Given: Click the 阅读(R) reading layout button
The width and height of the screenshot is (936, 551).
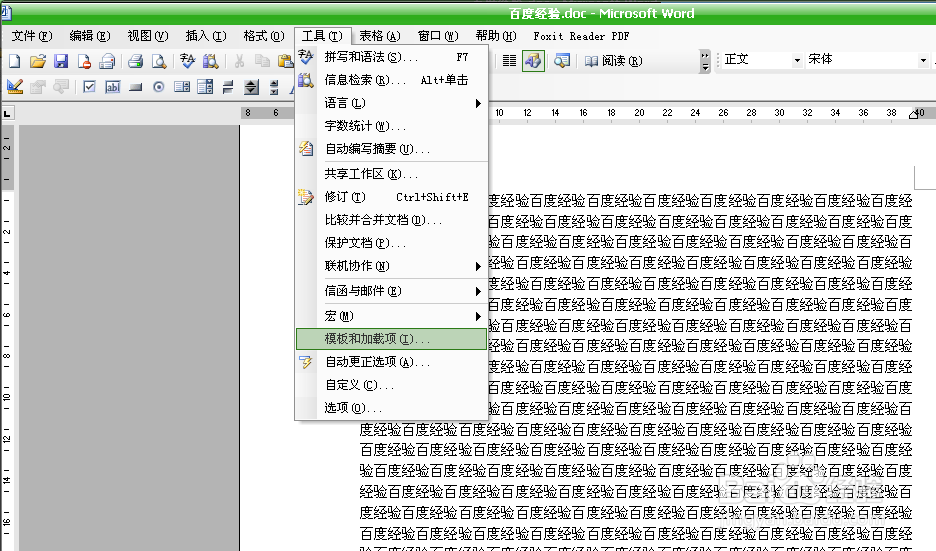Looking at the screenshot, I should [613, 61].
